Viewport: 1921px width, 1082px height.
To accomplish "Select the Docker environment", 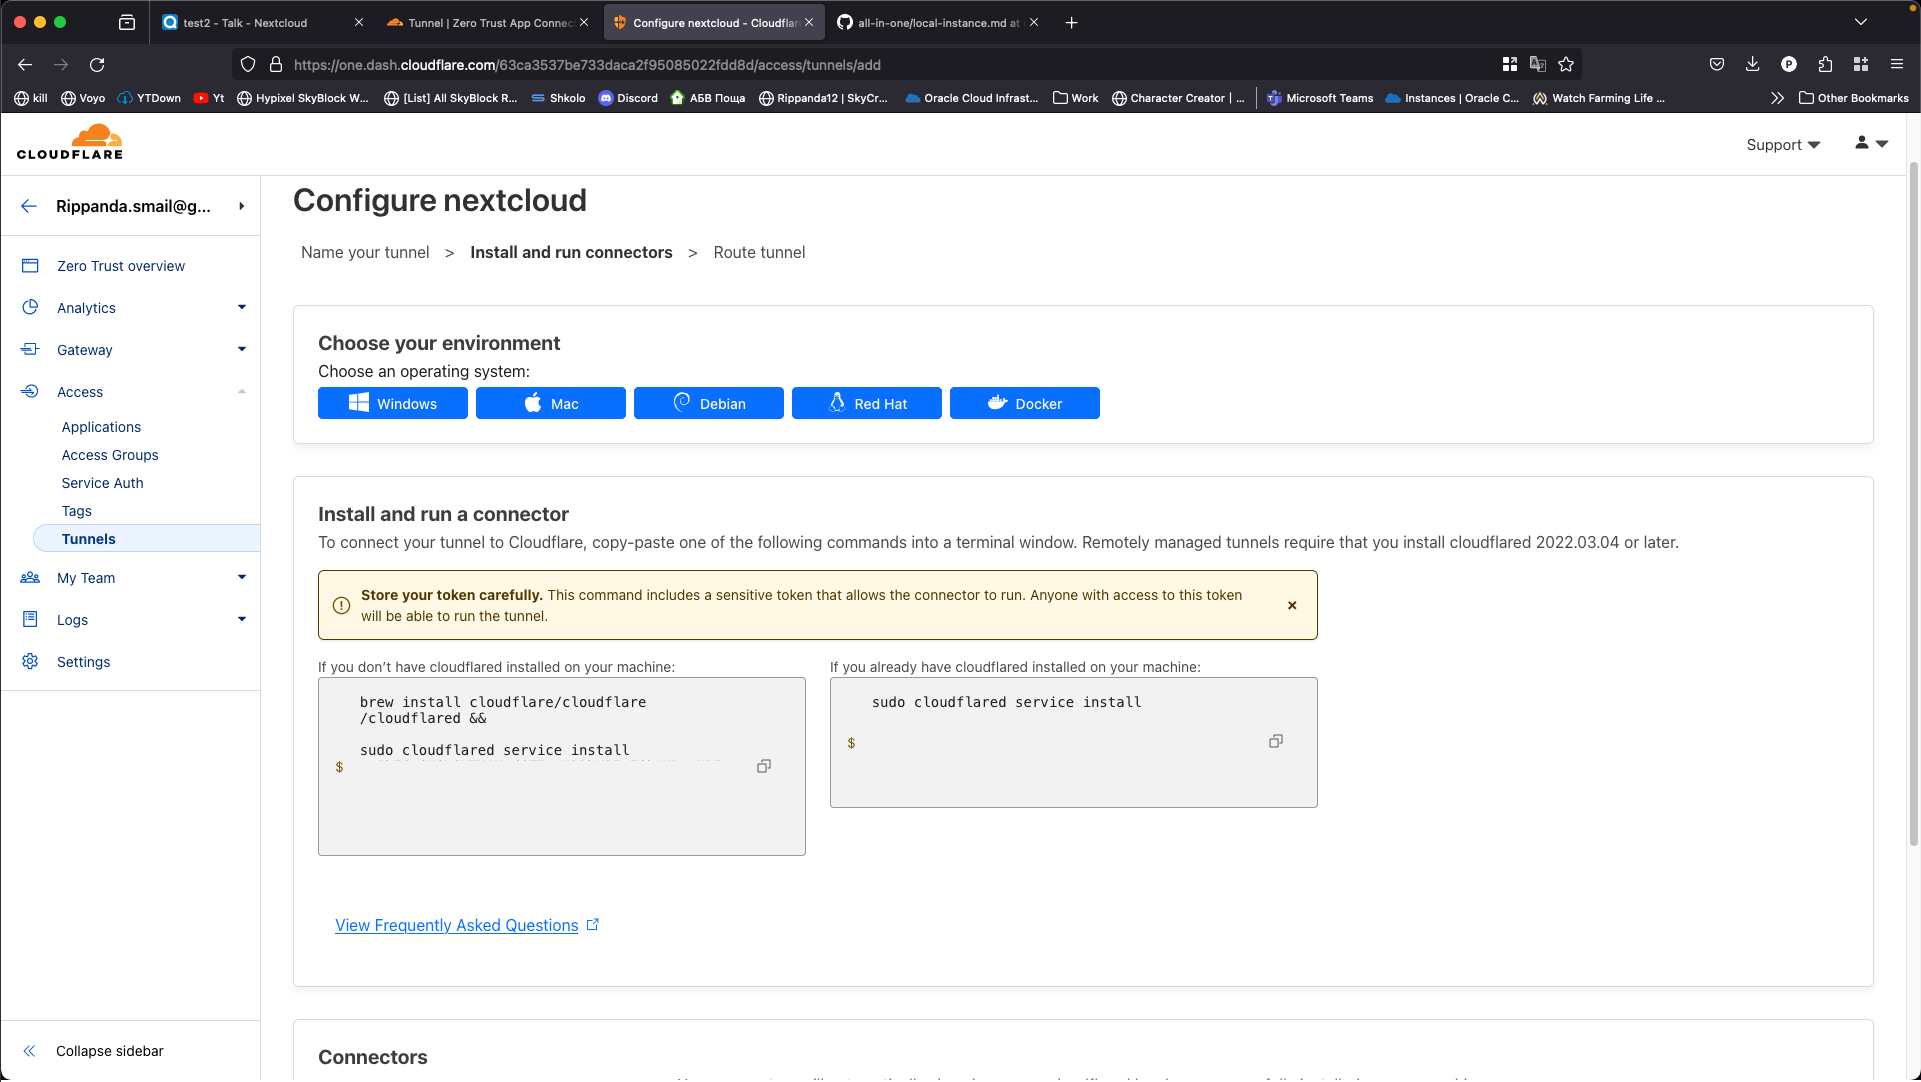I will pos(1025,403).
